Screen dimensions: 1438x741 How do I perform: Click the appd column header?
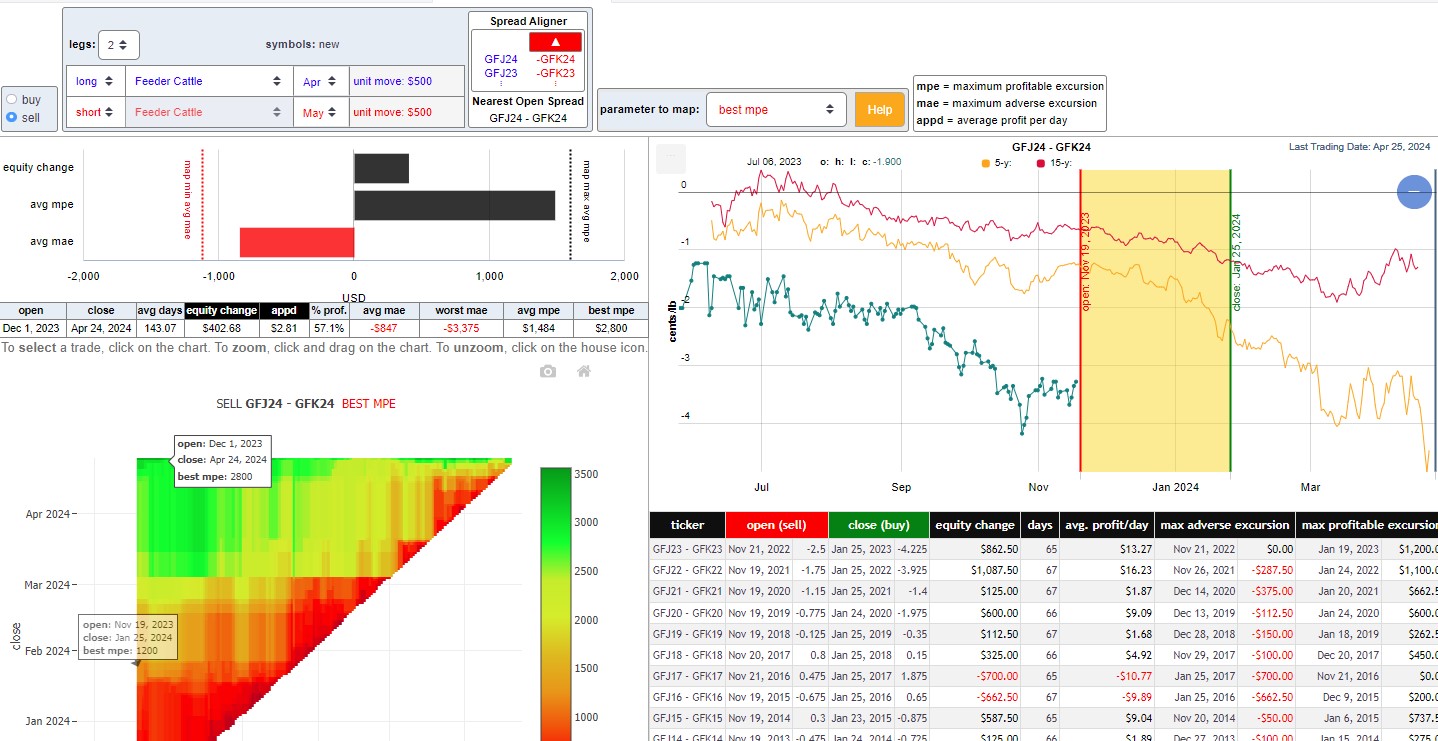coord(284,311)
